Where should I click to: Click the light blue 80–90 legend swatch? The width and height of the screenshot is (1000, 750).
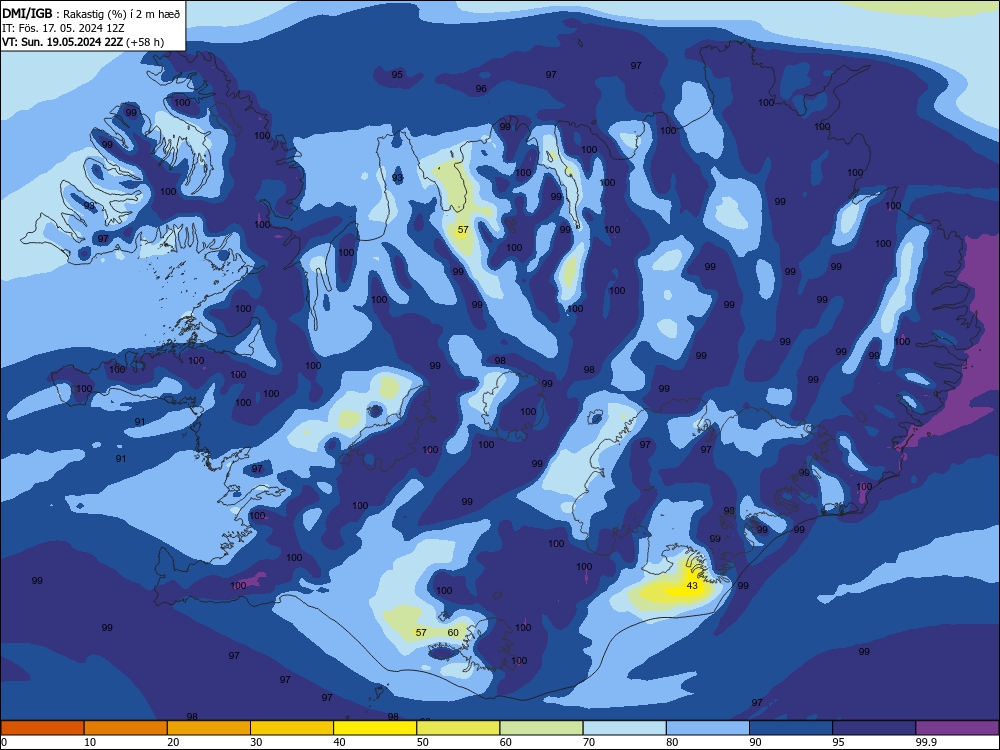pos(708,728)
